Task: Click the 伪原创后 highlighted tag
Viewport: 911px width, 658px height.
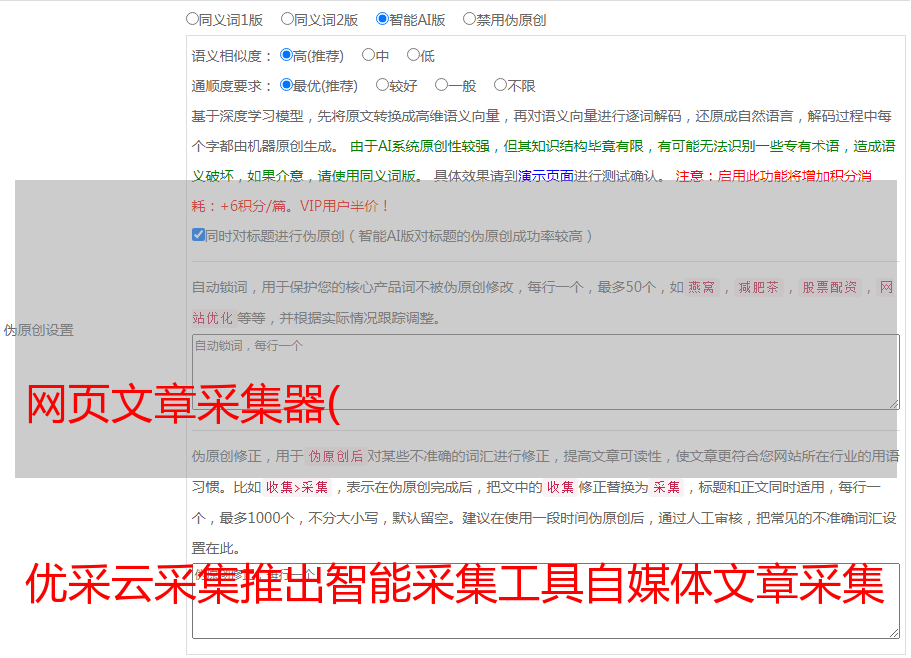Action: coord(336,456)
